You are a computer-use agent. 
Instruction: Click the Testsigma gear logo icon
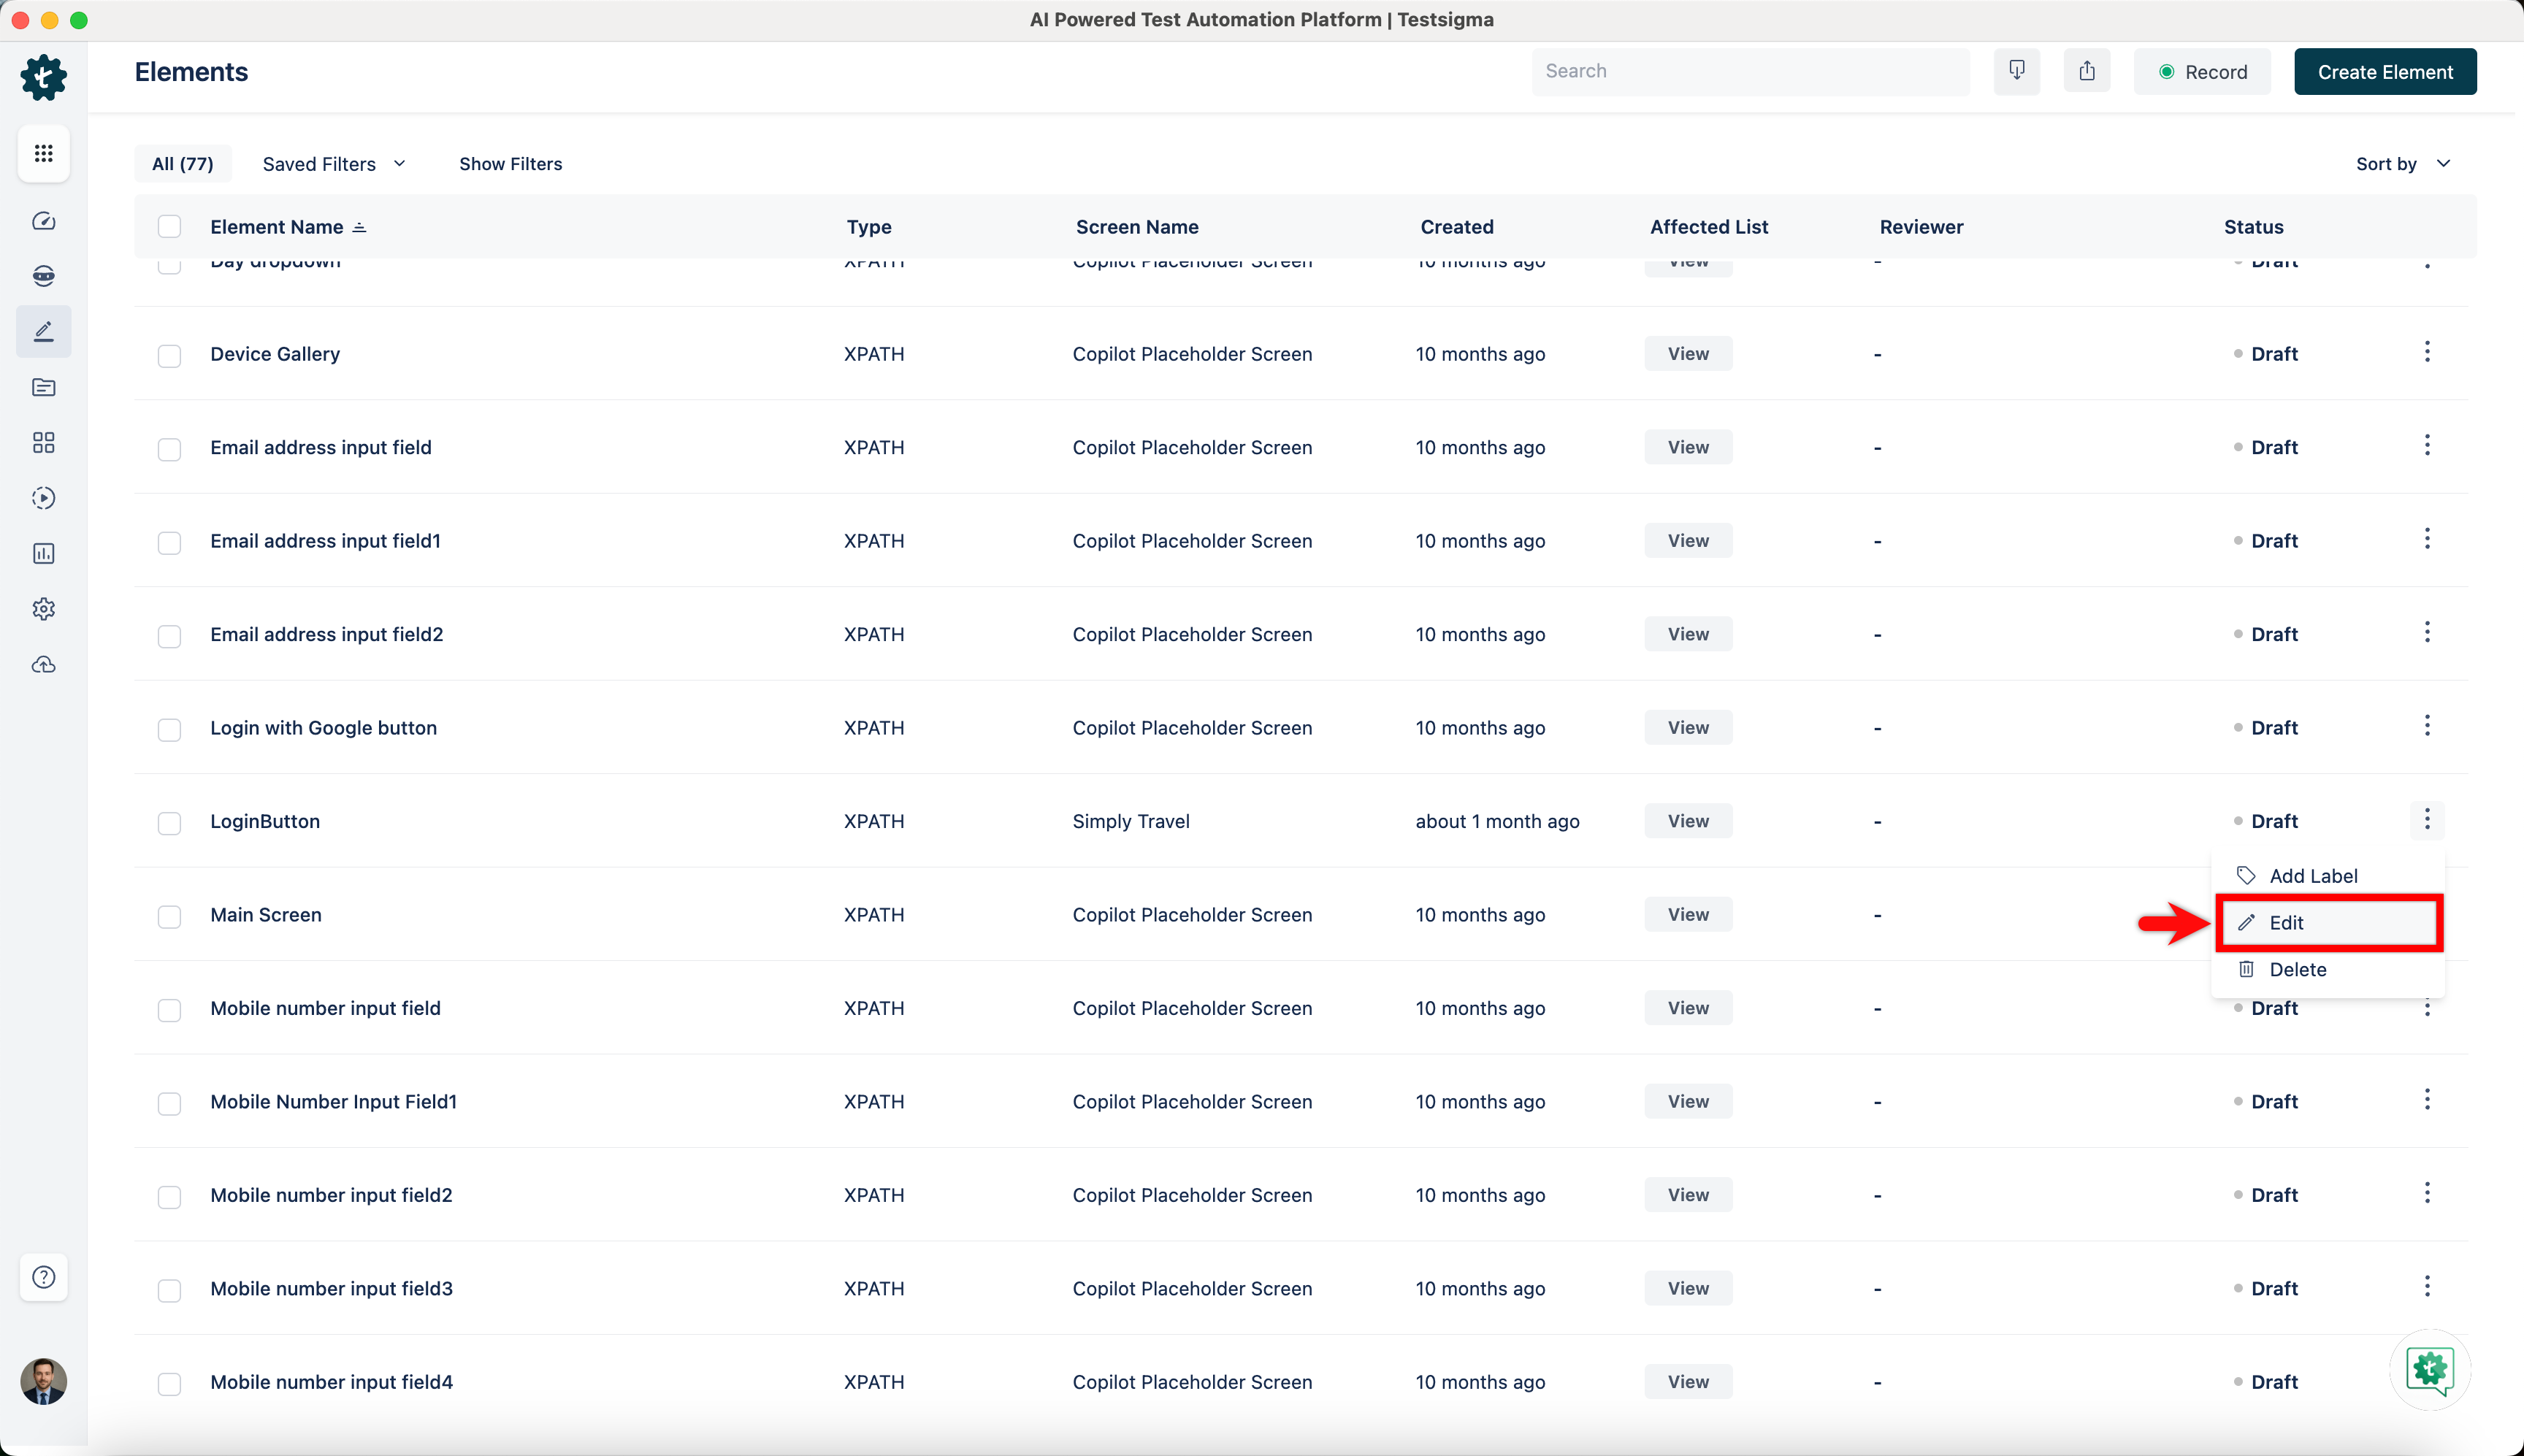click(43, 77)
